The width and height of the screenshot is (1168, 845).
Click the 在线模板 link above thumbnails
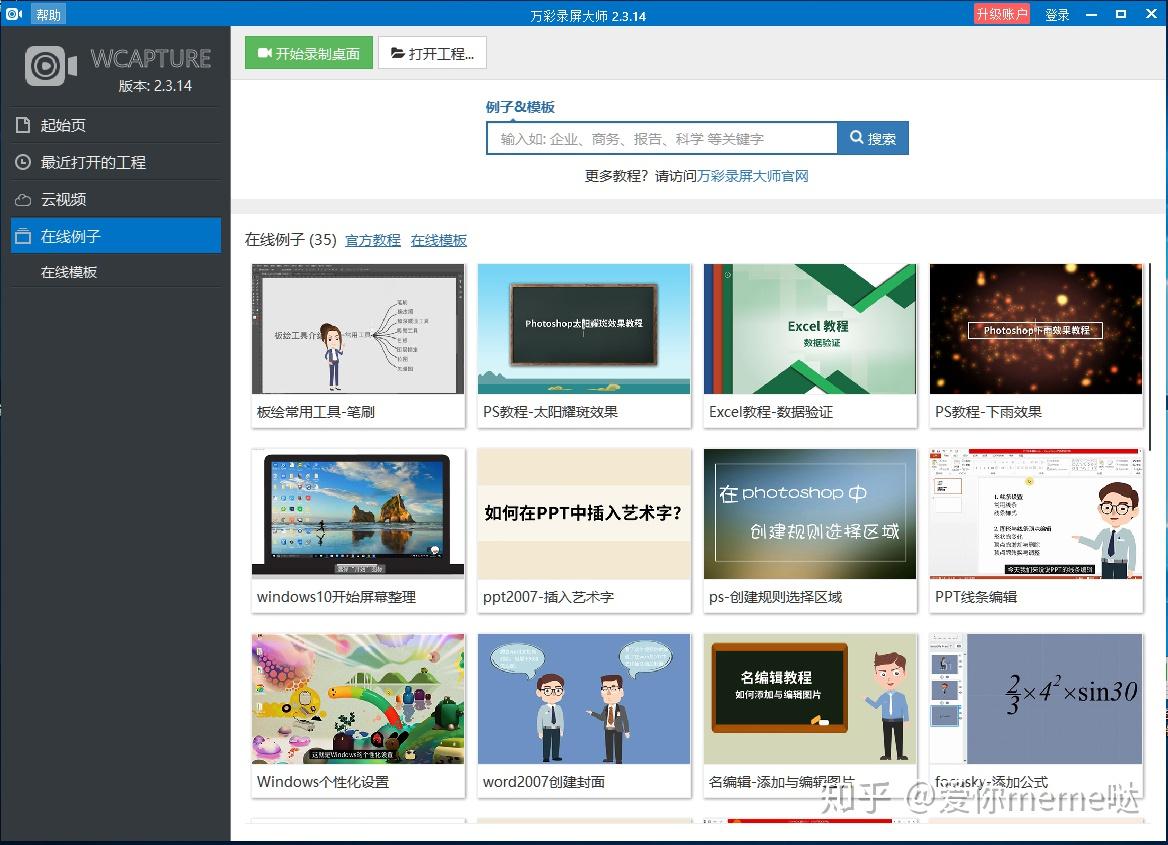[x=439, y=240]
